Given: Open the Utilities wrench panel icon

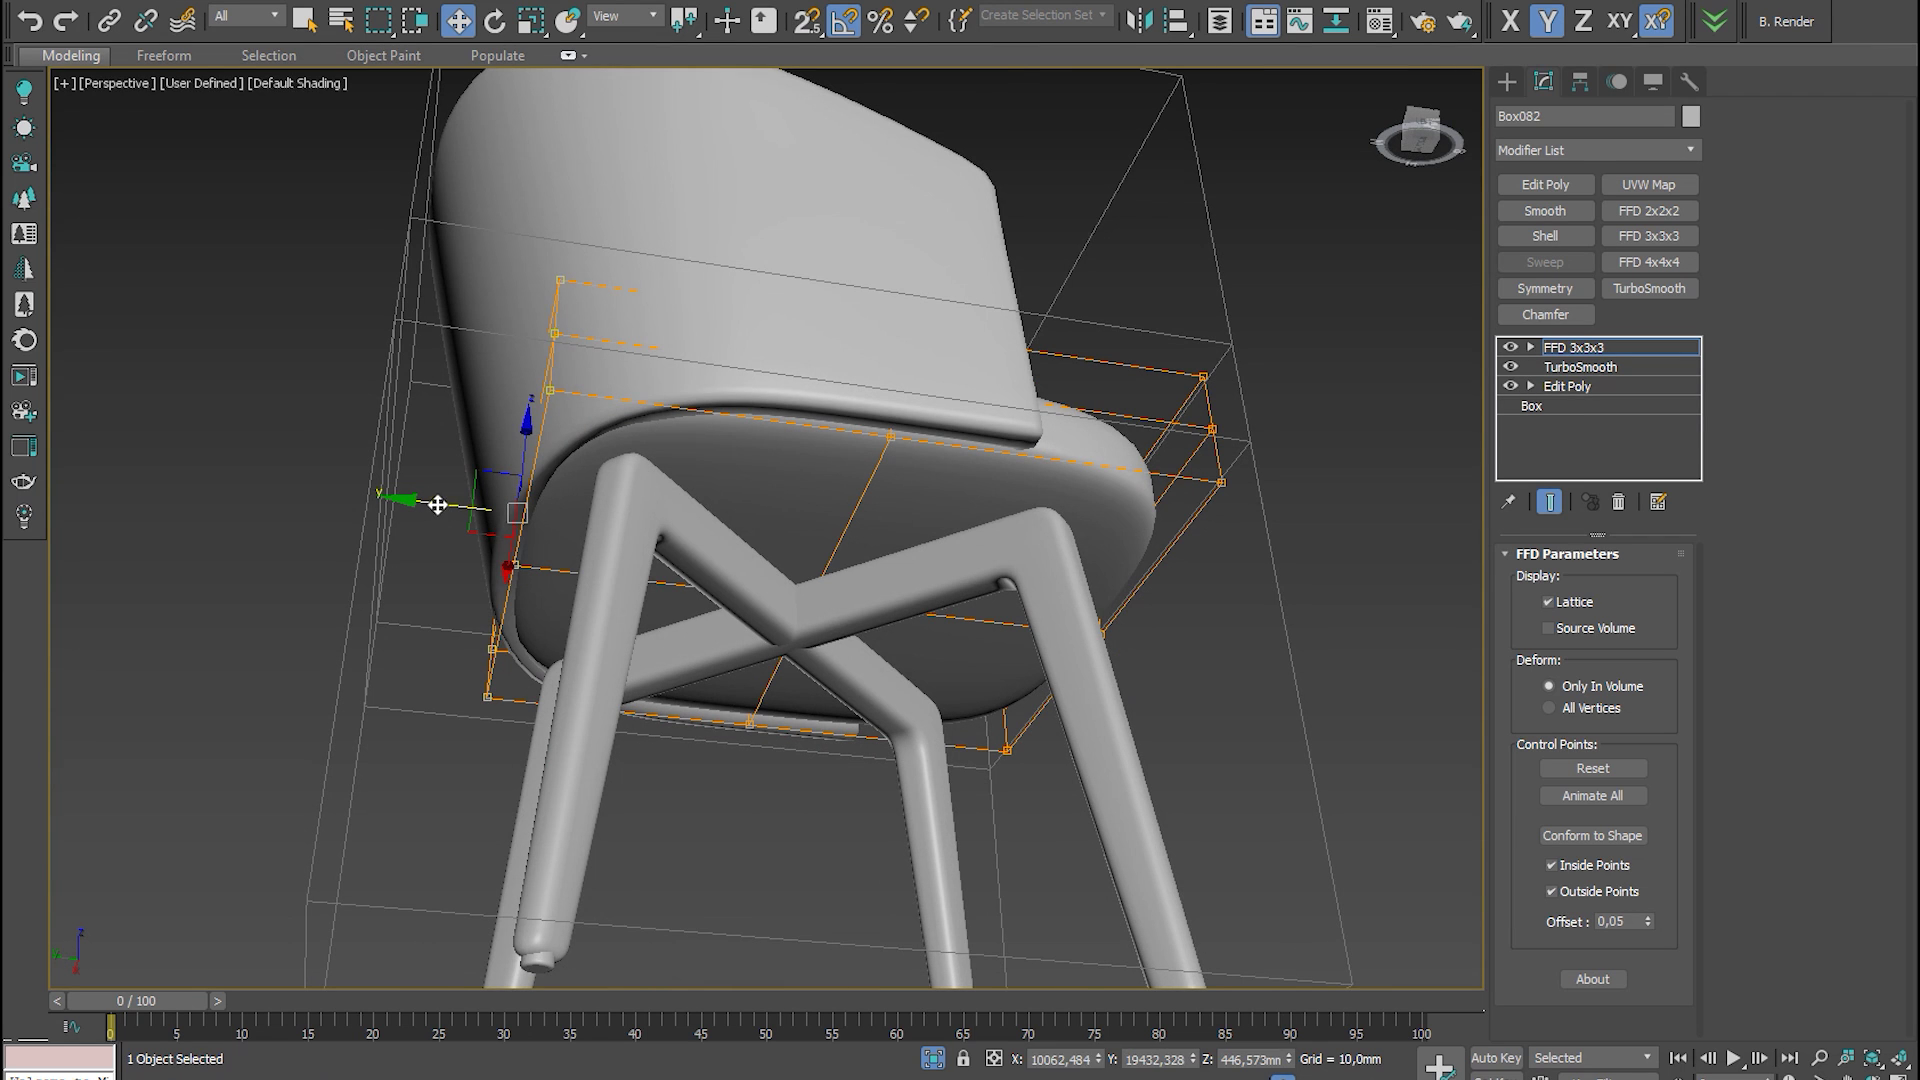Looking at the screenshot, I should pos(1689,82).
